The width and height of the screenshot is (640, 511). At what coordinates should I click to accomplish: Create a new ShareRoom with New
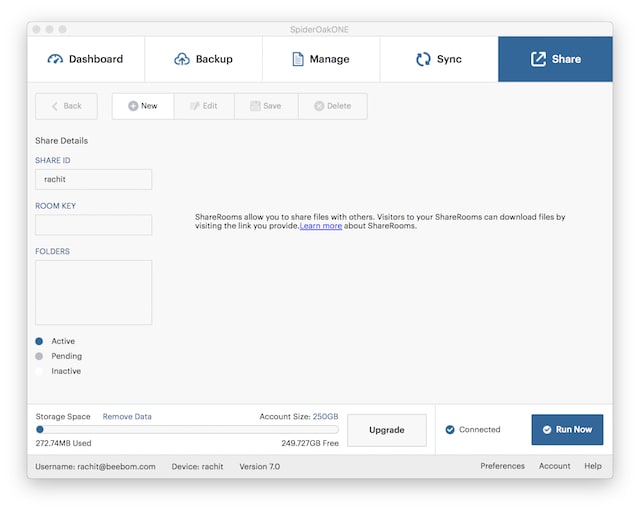pos(143,106)
